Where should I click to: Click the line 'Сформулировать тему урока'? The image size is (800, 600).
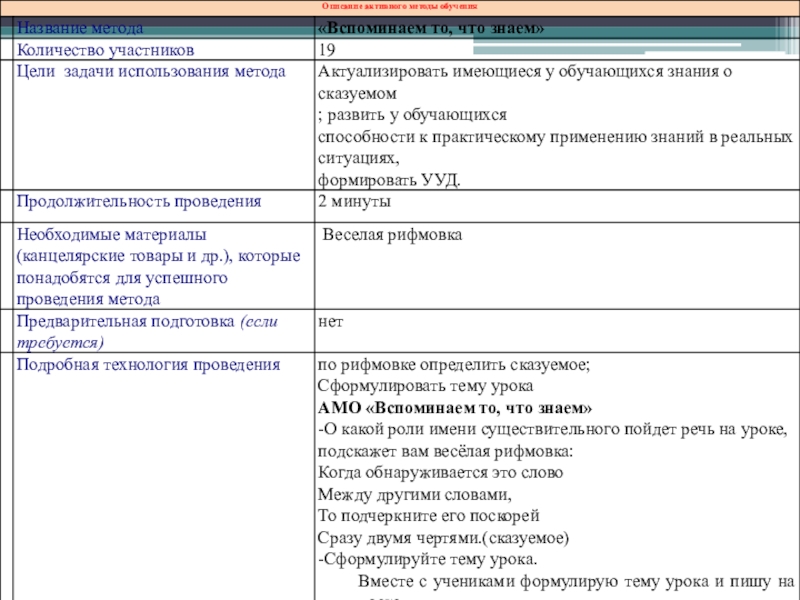click(426, 386)
